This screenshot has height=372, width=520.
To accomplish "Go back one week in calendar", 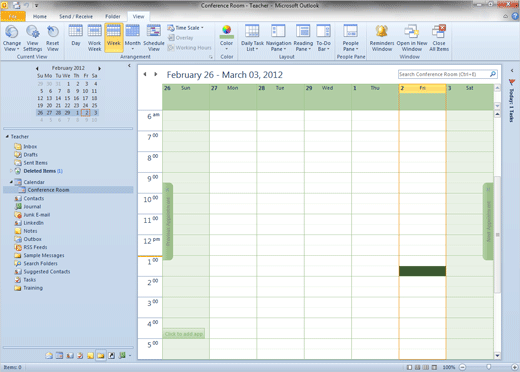I will tap(145, 74).
